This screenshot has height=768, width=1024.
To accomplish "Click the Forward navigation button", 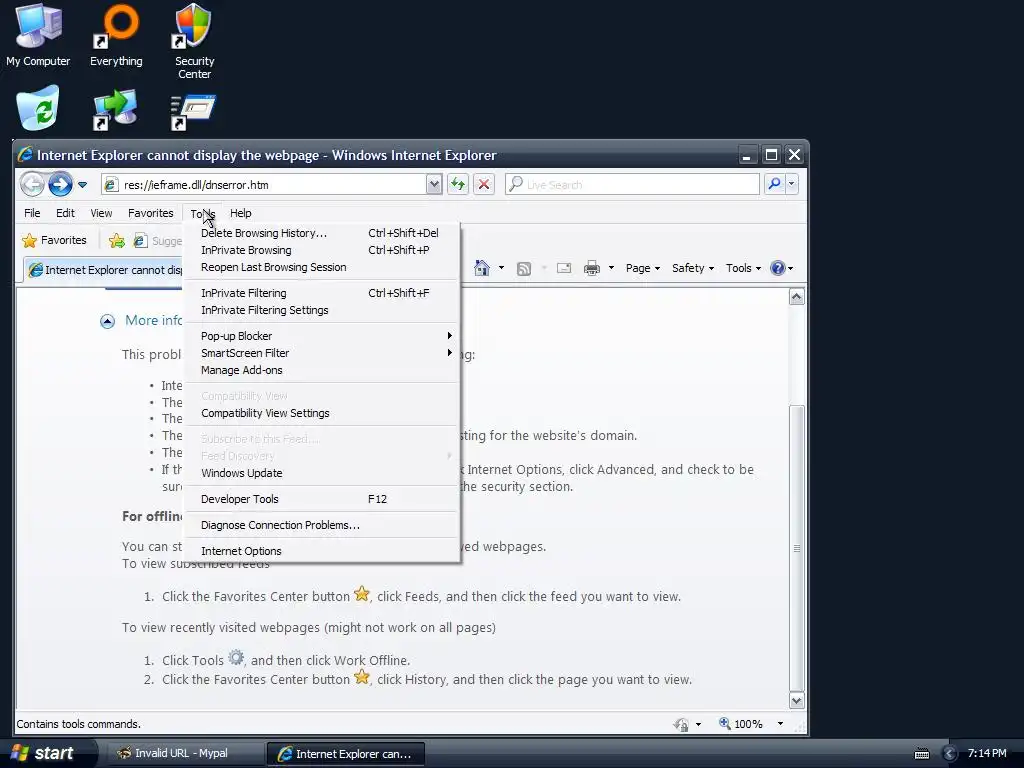I will (x=60, y=185).
